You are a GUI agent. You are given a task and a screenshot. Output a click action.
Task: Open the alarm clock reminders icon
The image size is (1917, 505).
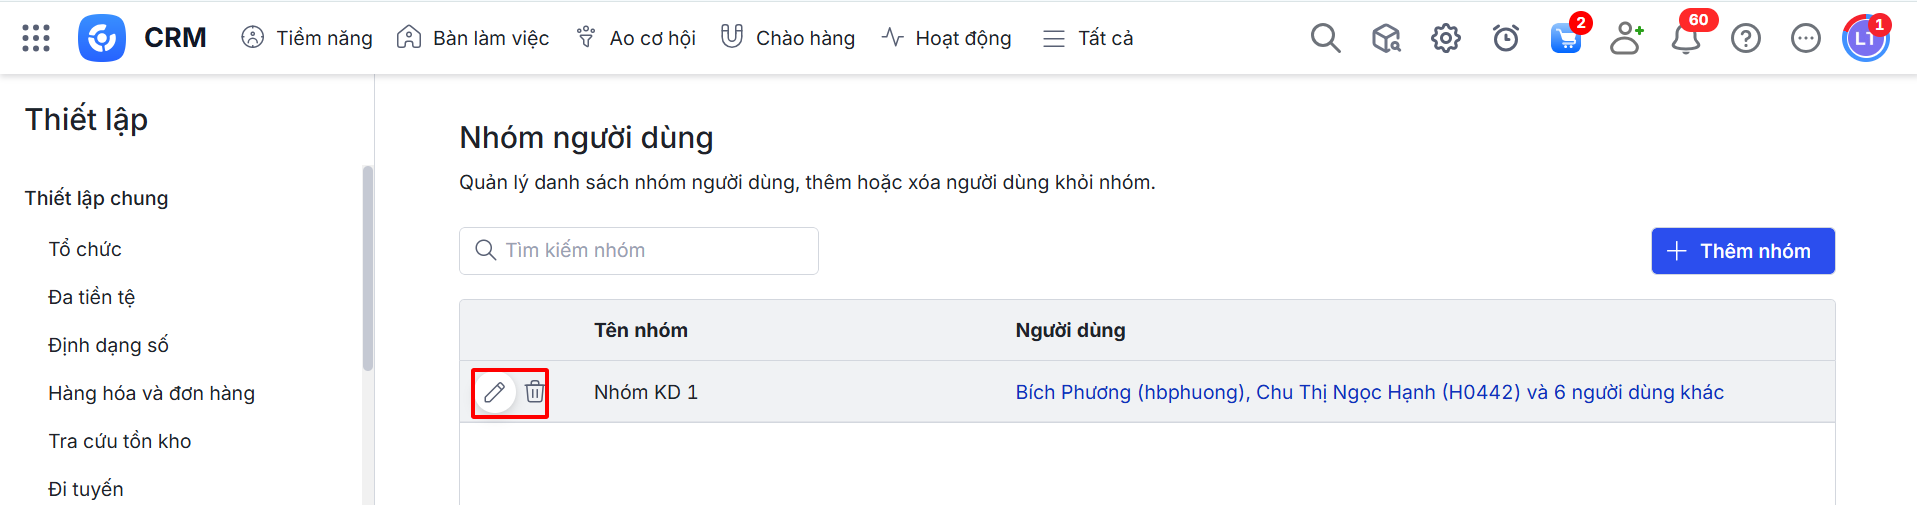[1505, 38]
